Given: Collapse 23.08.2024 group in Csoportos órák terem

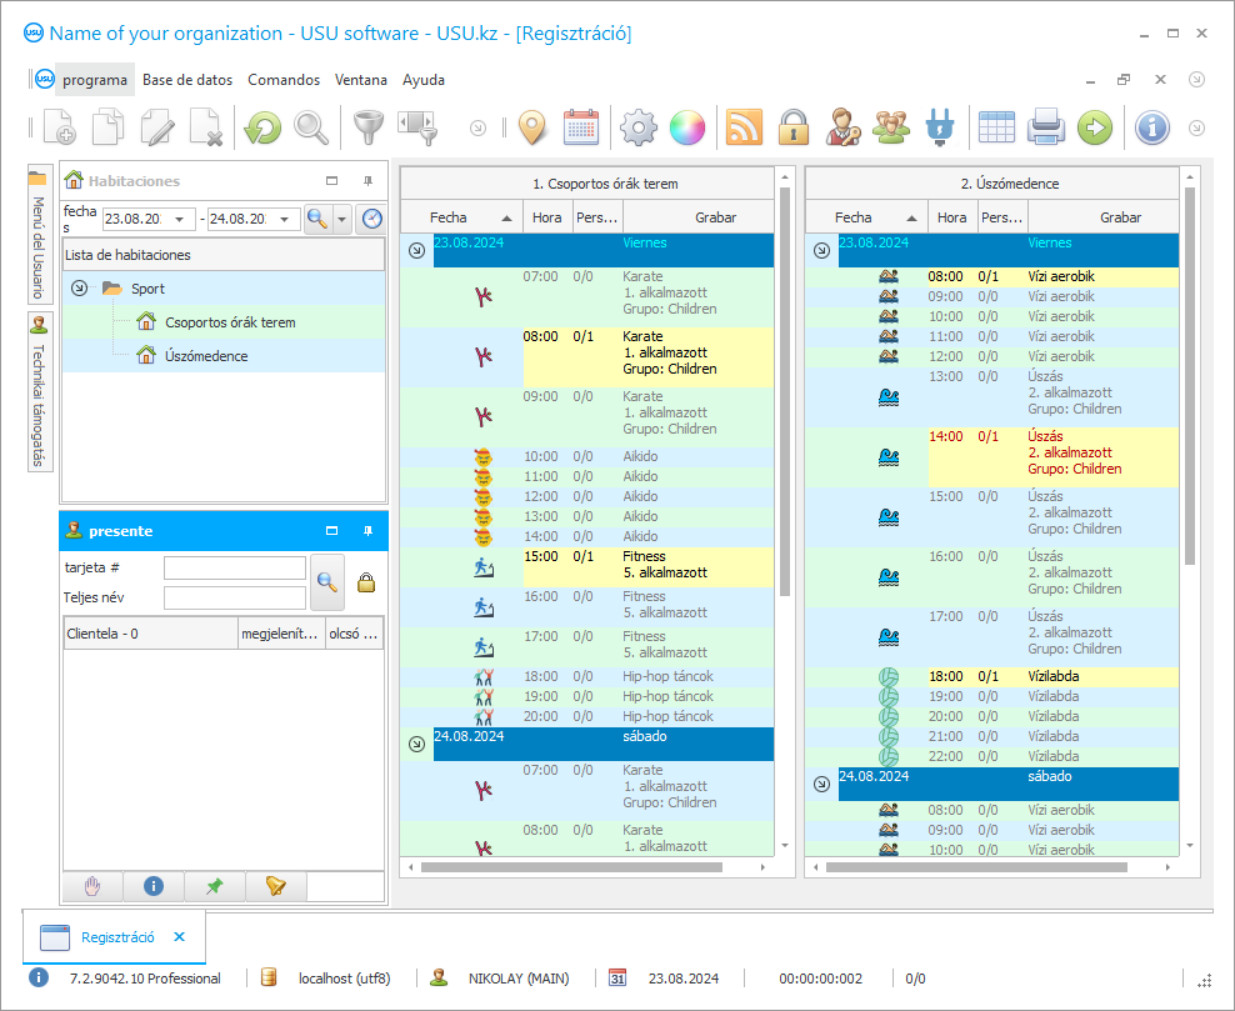Looking at the screenshot, I should (x=417, y=250).
